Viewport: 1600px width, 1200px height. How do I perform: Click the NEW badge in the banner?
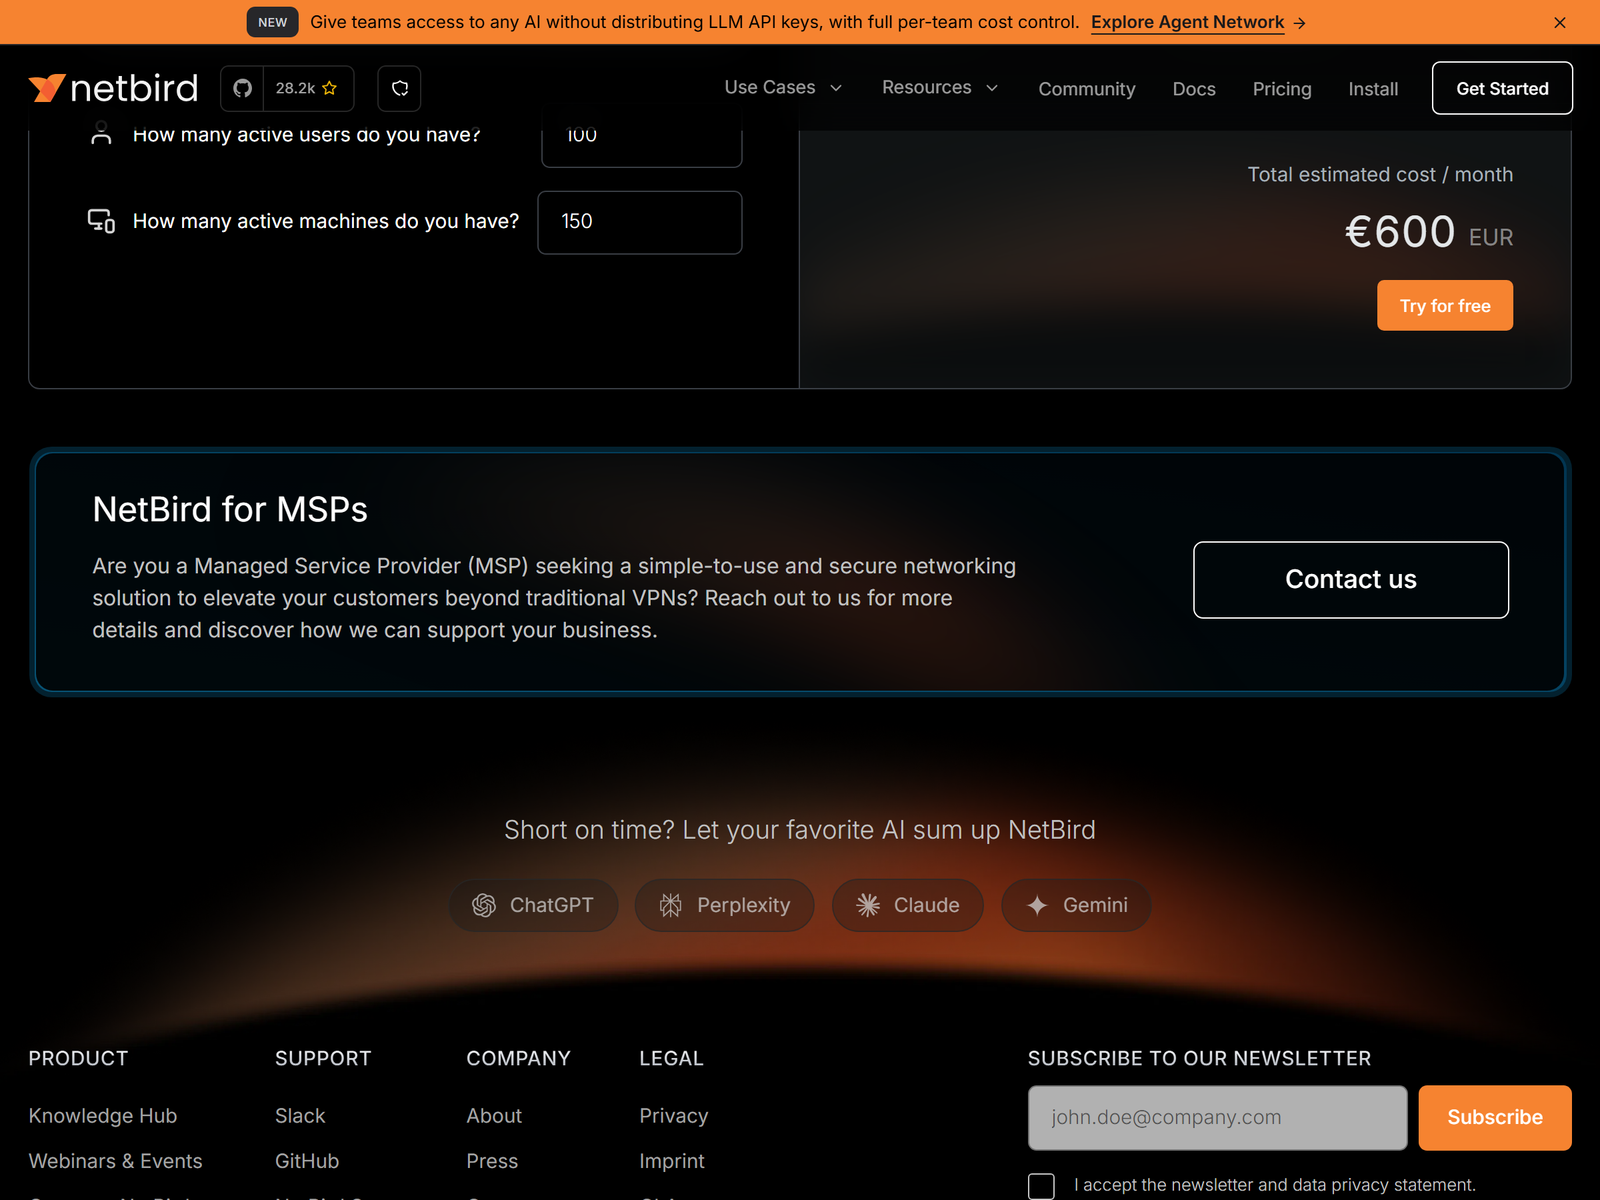click(x=272, y=22)
